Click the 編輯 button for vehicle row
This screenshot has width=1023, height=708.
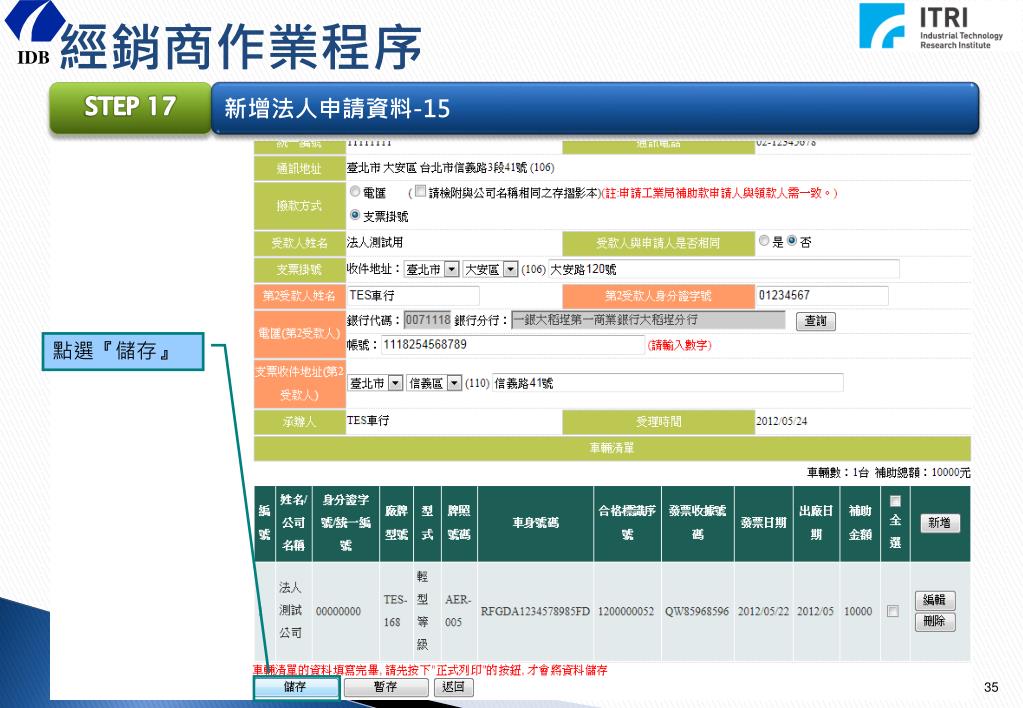click(x=934, y=600)
